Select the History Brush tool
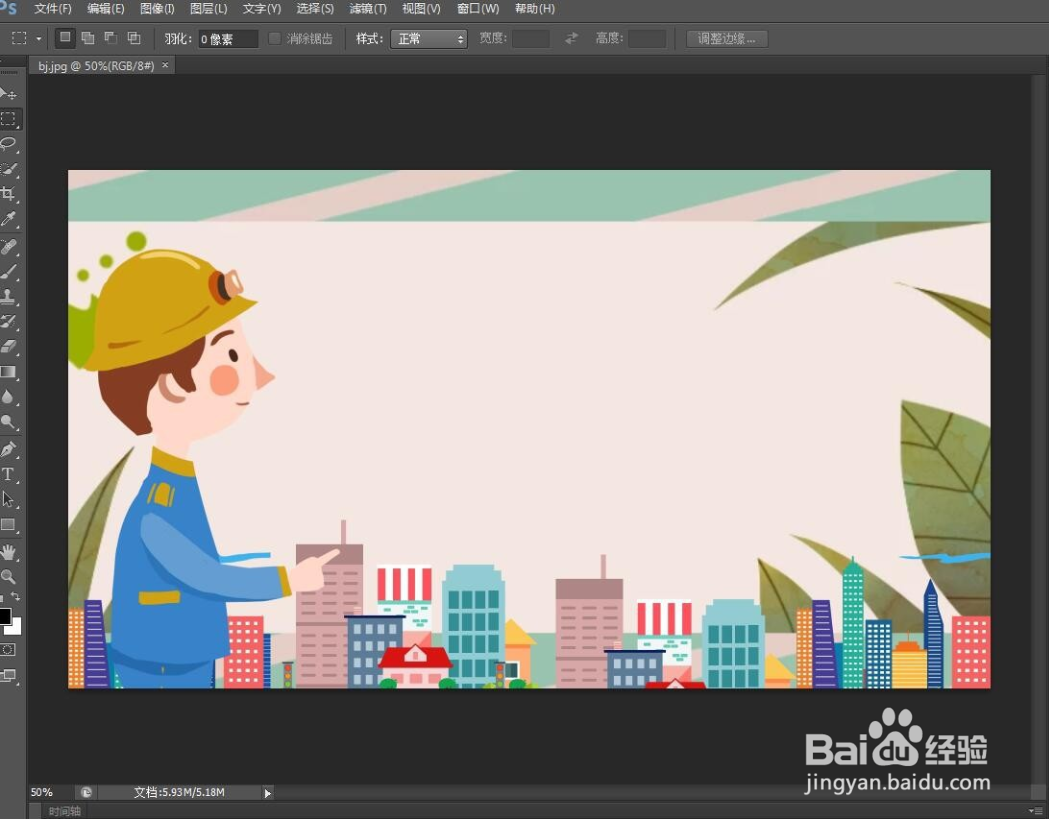Viewport: 1049px width, 819px height. [9, 322]
